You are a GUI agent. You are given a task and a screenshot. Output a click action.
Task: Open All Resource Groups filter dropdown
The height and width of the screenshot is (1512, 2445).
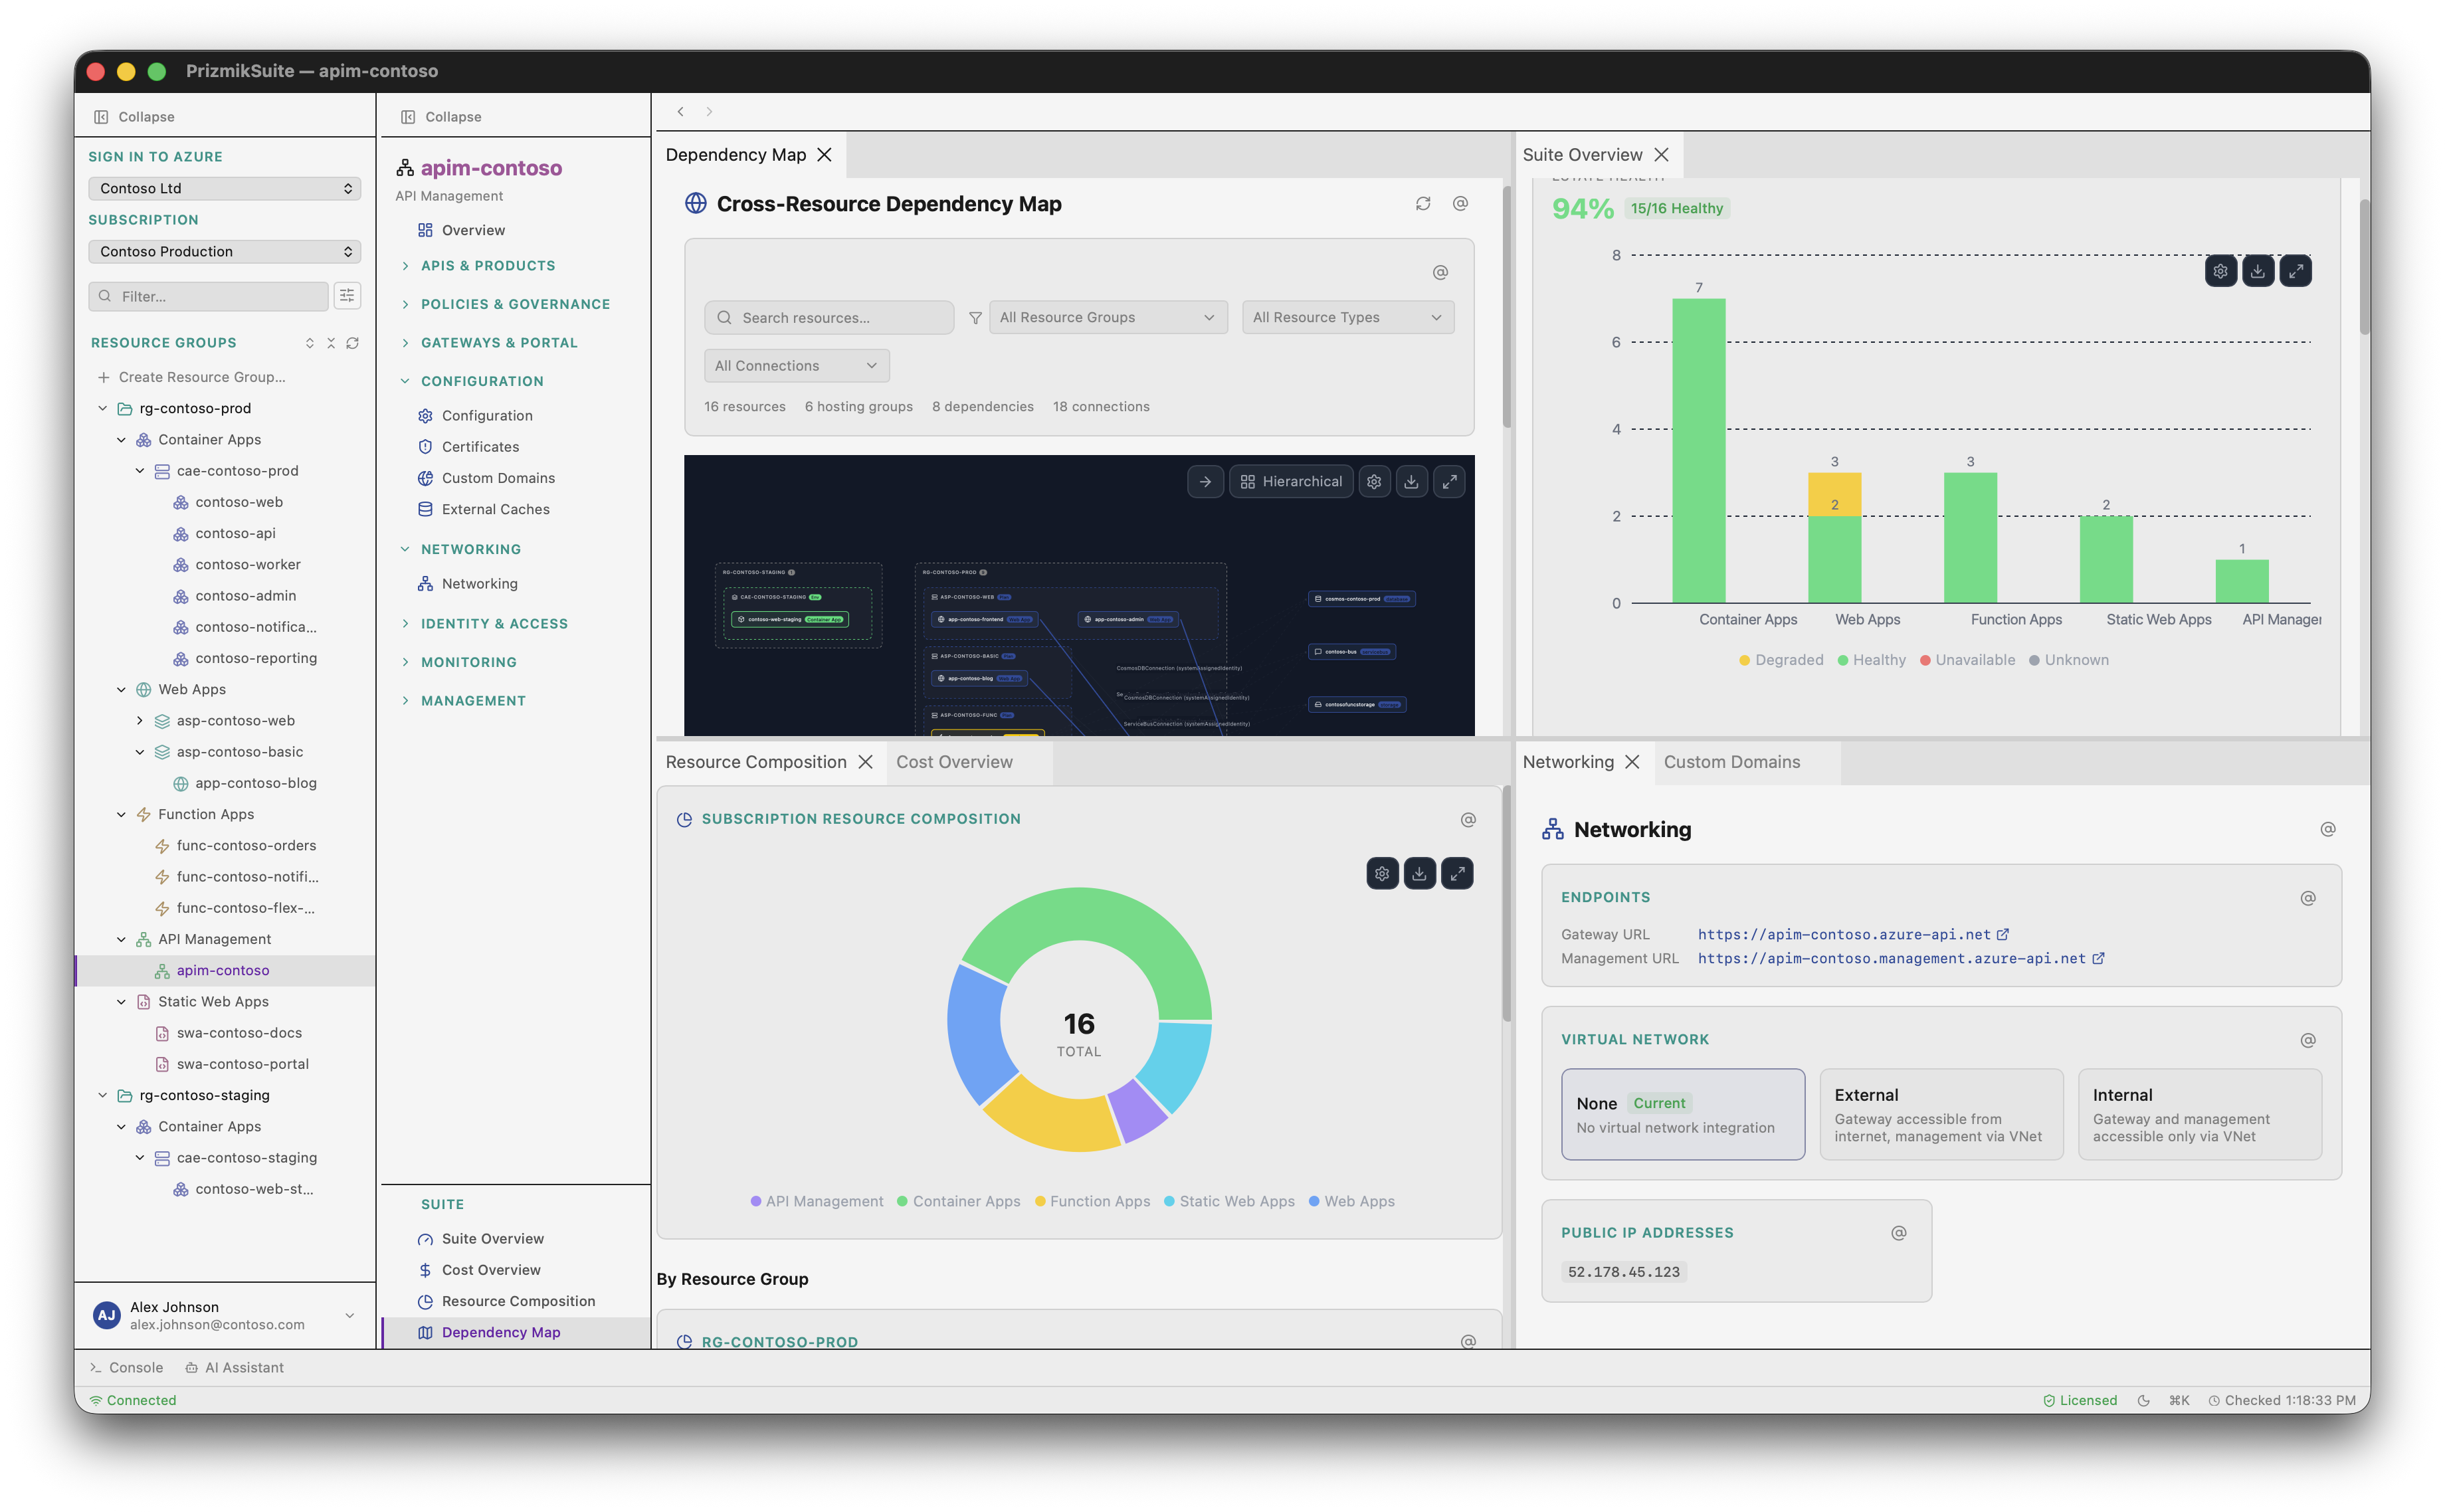[x=1108, y=318]
